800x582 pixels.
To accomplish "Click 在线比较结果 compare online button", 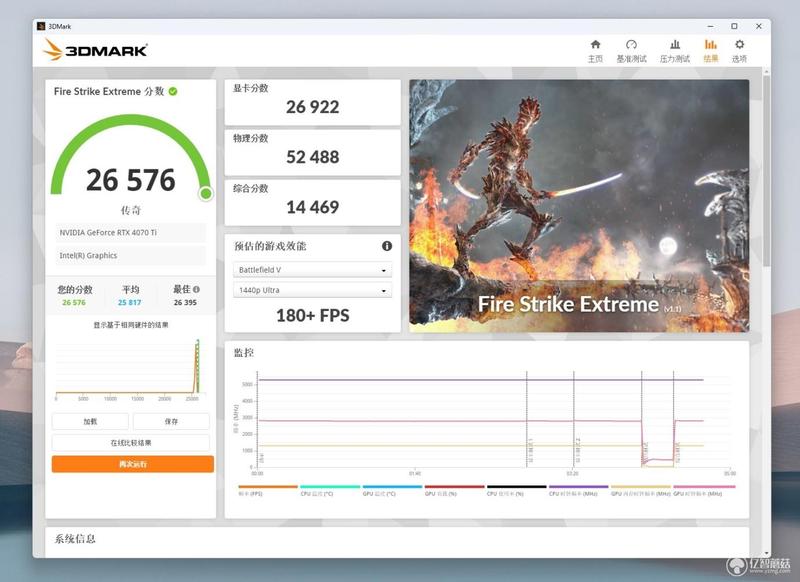I will pos(131,443).
